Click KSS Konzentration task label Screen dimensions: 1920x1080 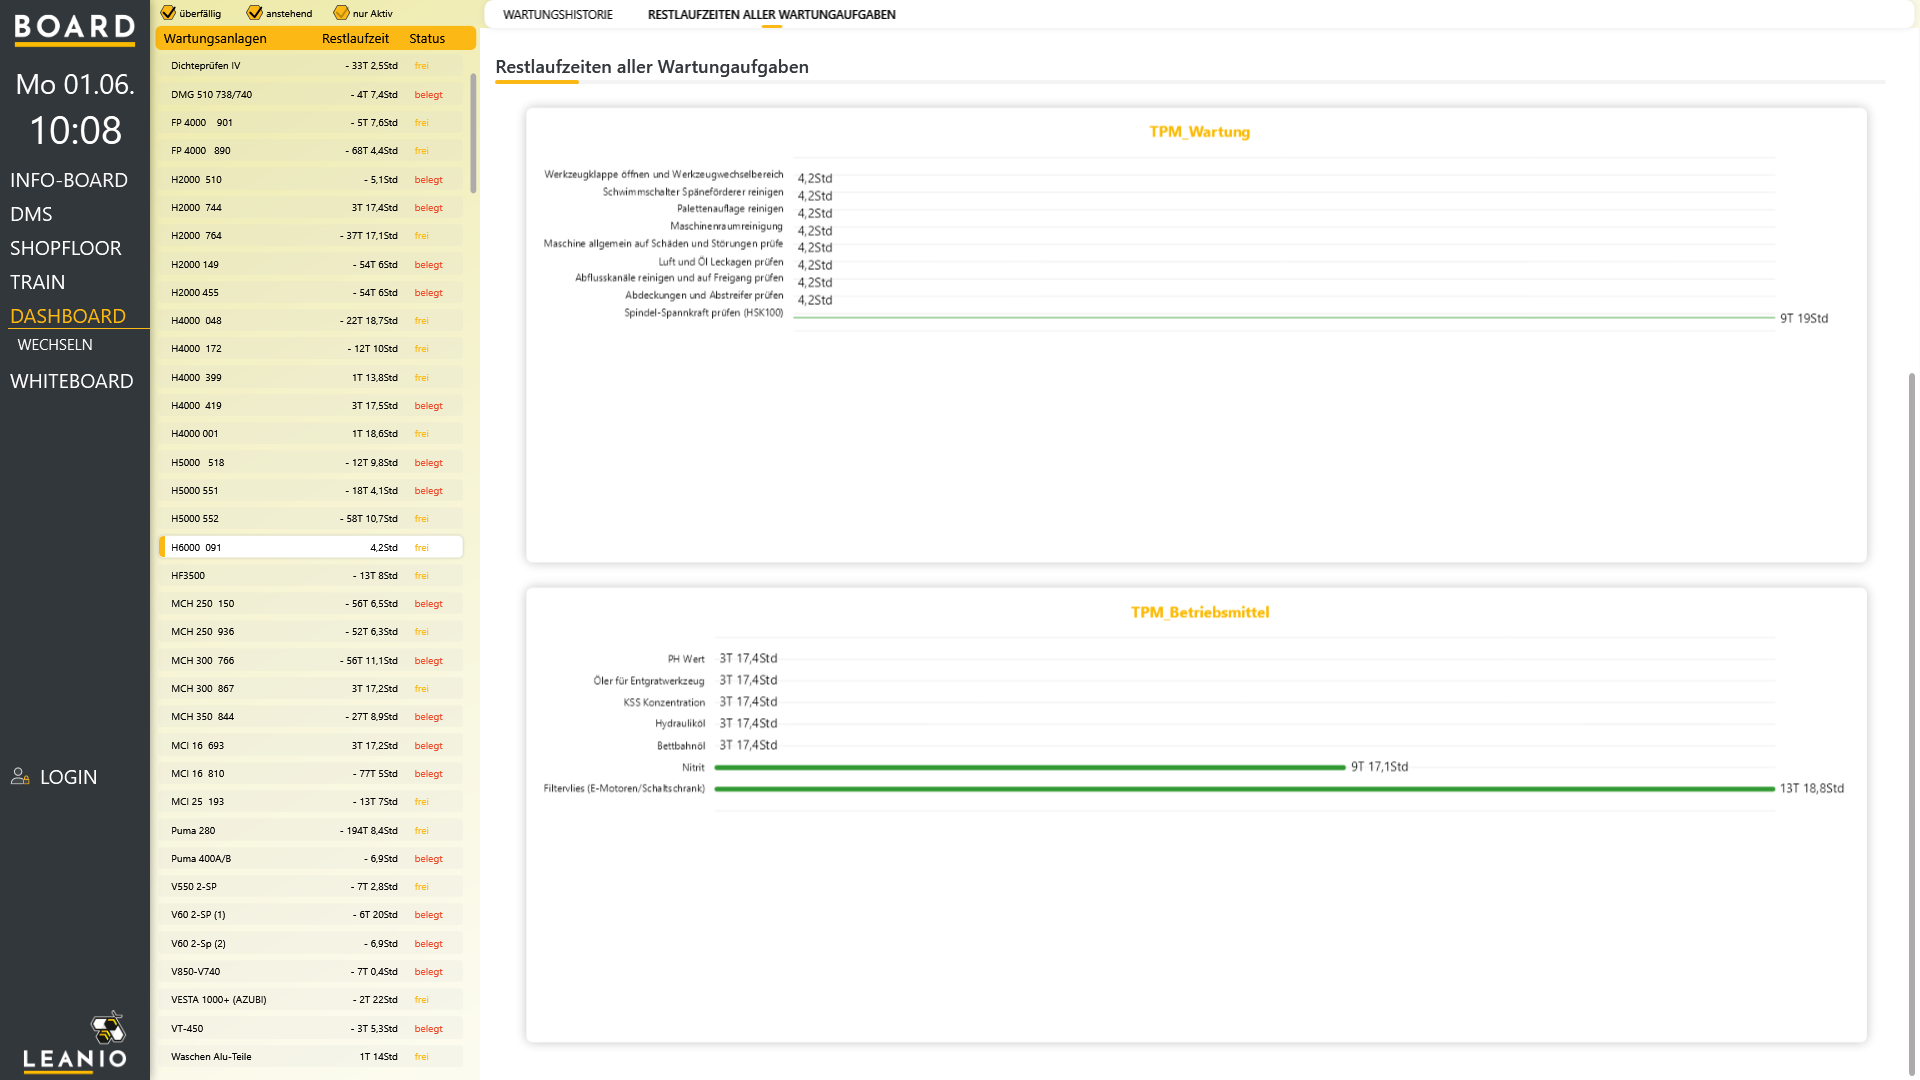(664, 703)
